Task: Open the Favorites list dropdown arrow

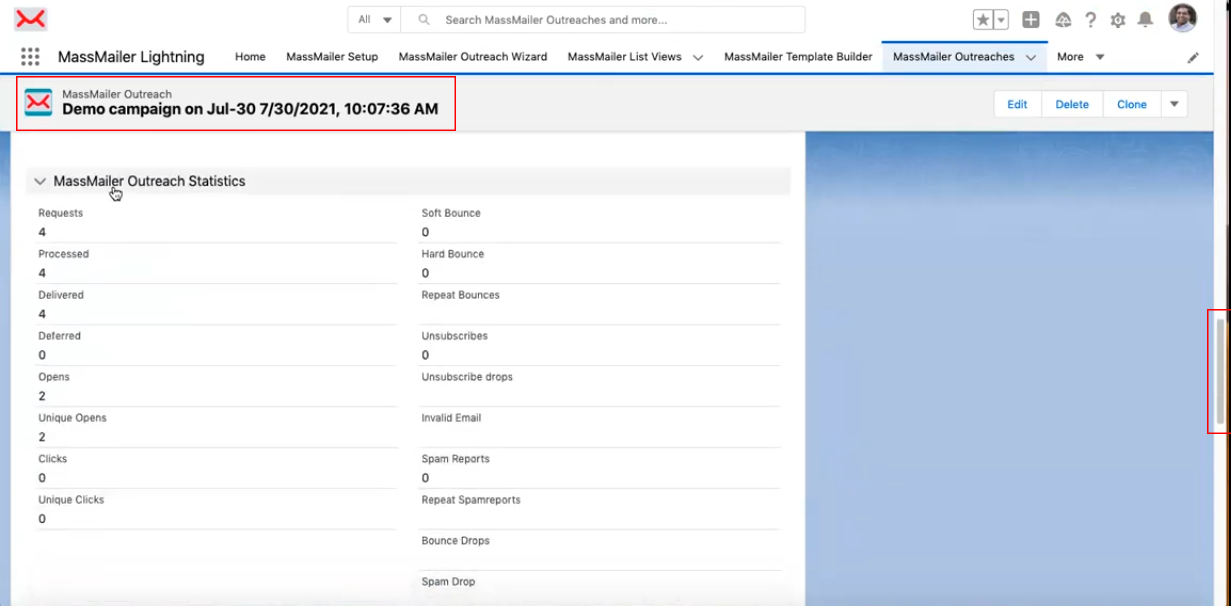Action: click(1001, 20)
